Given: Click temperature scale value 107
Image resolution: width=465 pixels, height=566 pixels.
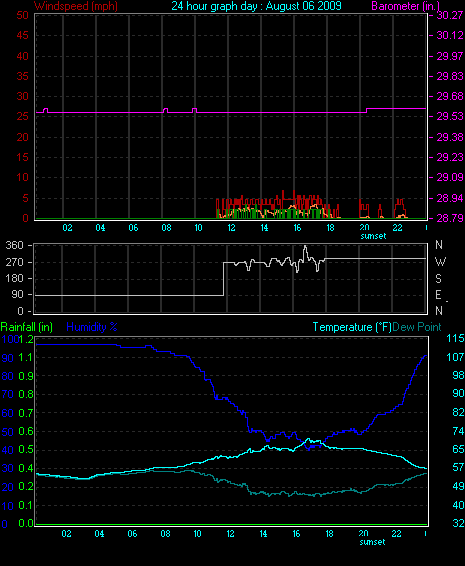Looking at the screenshot, I should tap(455, 357).
